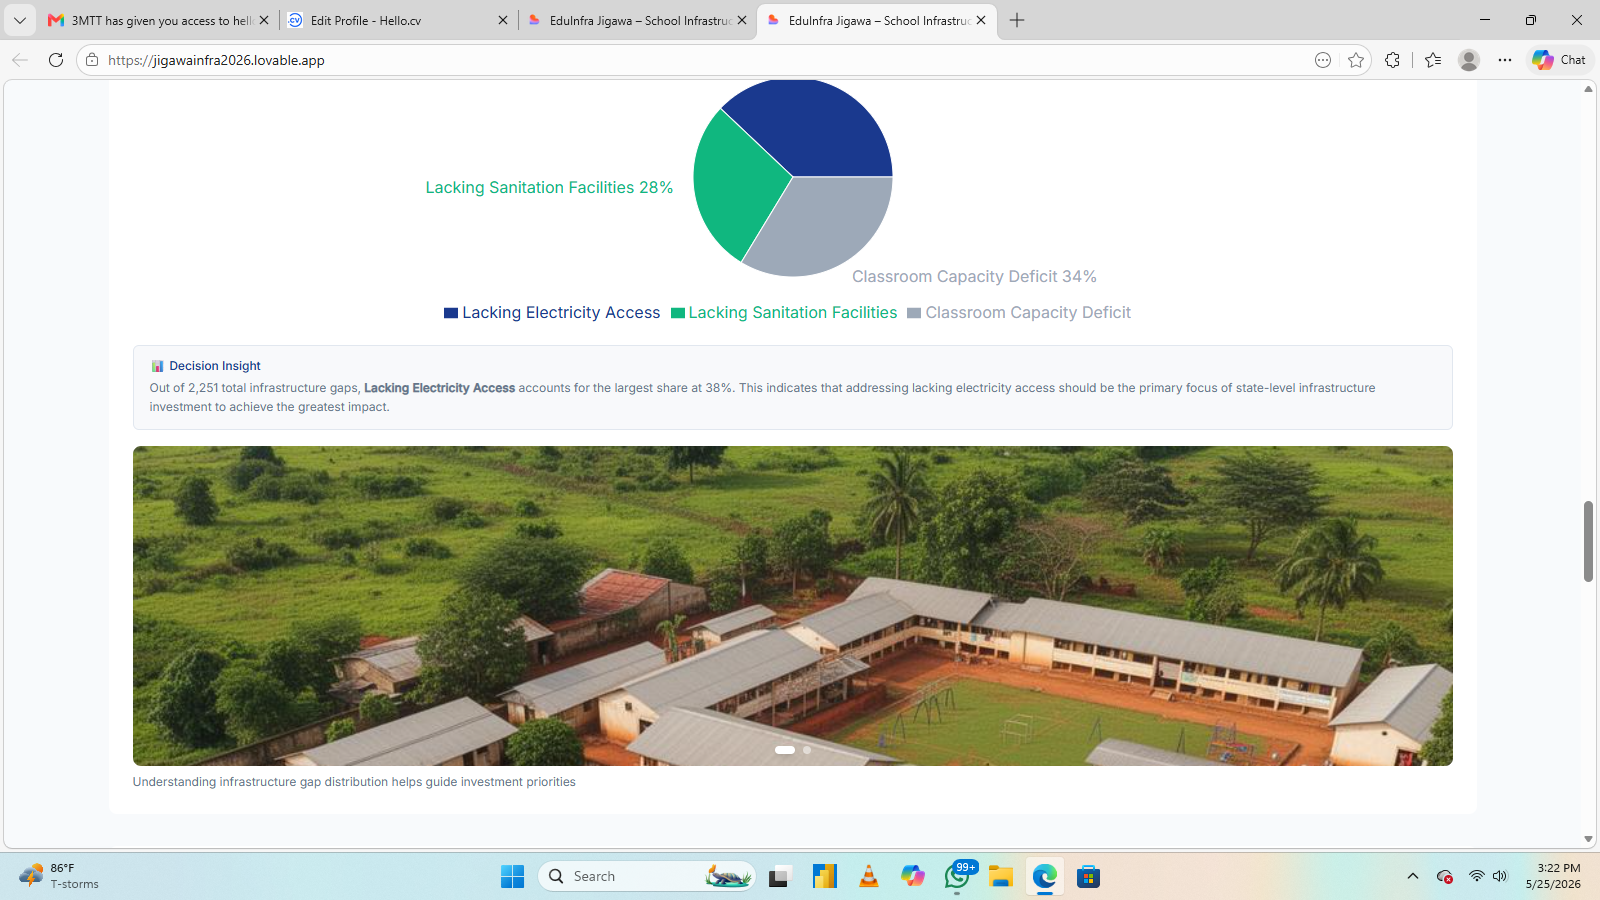Image resolution: width=1600 pixels, height=900 pixels.
Task: Close the Gmail 3MTT tab
Action: click(x=264, y=20)
